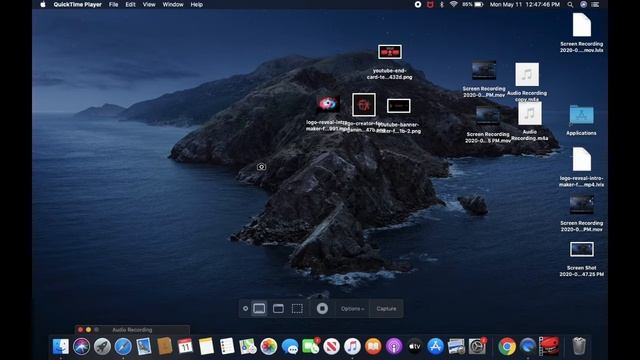Select Capture Selected Window mode icon
This screenshot has height=360, width=640.
click(278, 309)
